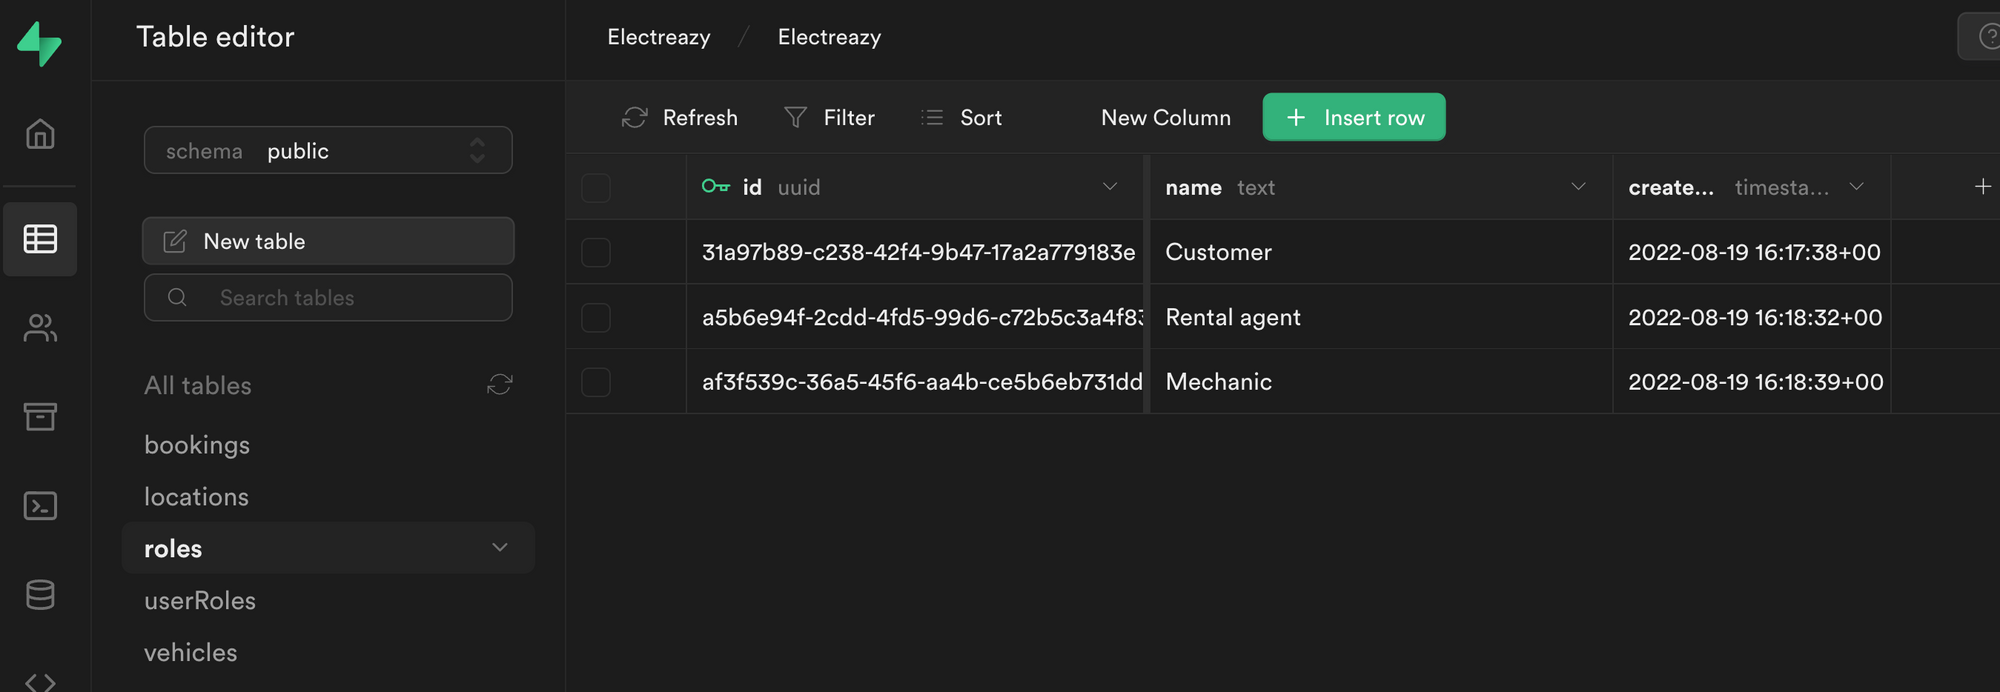2000x692 pixels.
Task: Select the Mechanic row checkbox
Action: tap(596, 382)
